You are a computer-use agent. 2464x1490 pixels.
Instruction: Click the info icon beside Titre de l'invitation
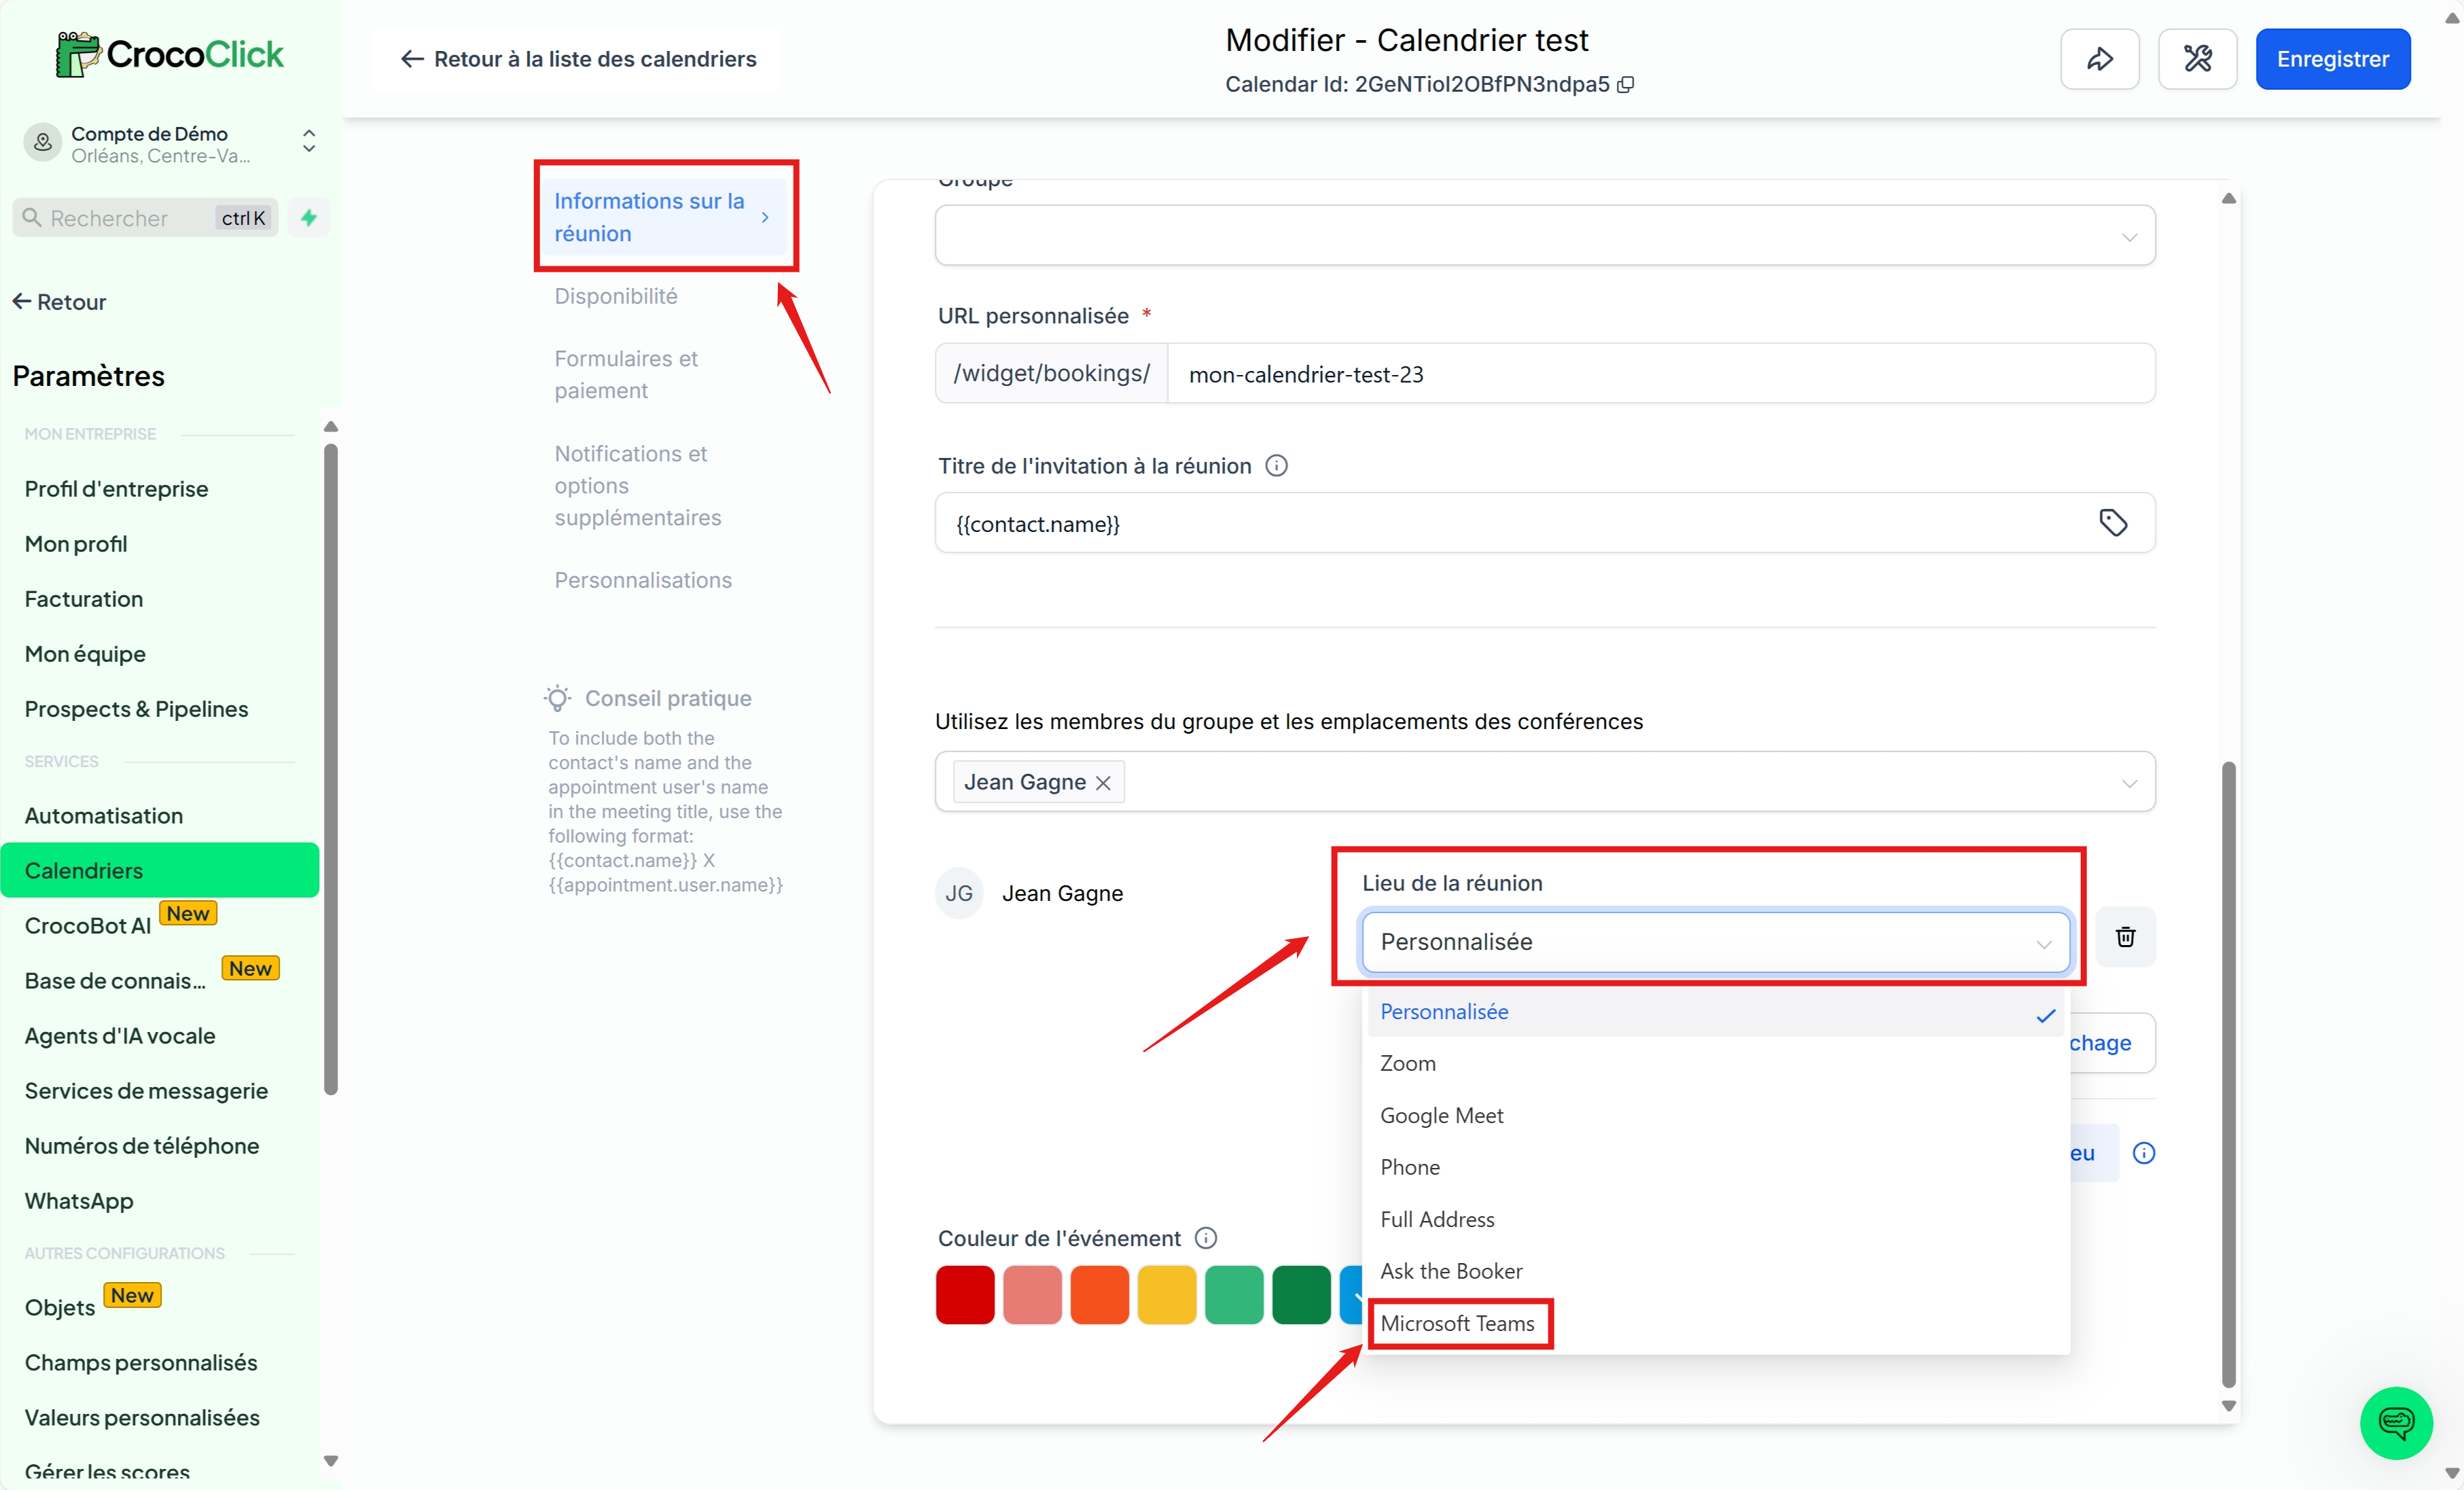[1276, 466]
